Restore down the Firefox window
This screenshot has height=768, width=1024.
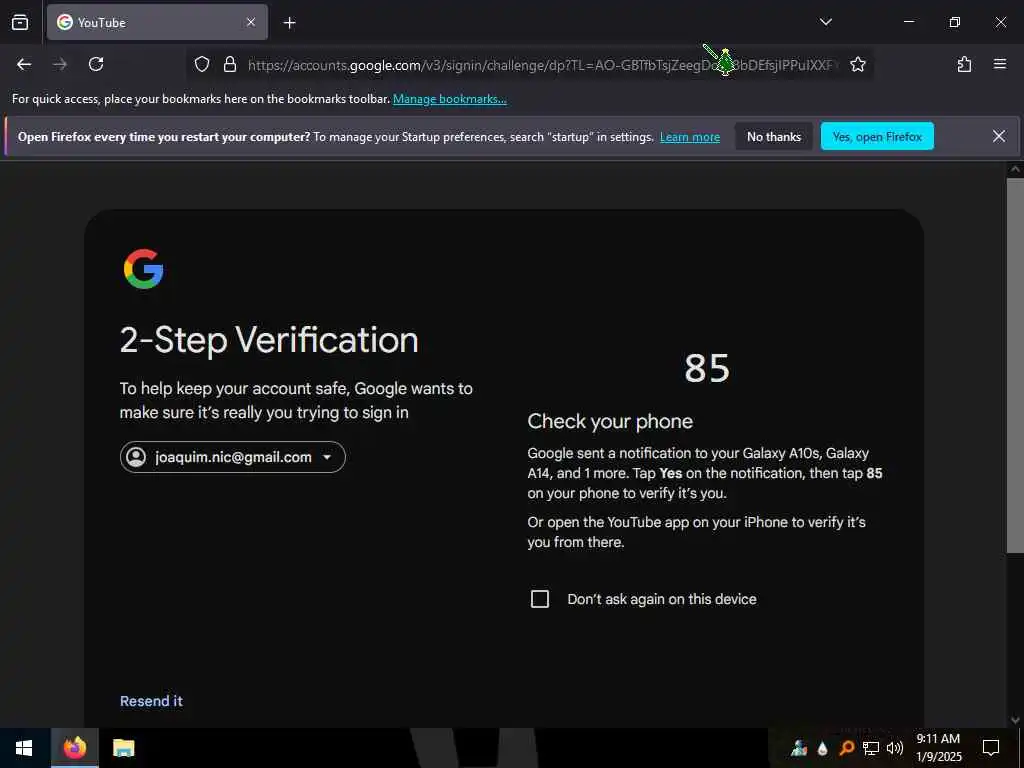click(x=955, y=22)
